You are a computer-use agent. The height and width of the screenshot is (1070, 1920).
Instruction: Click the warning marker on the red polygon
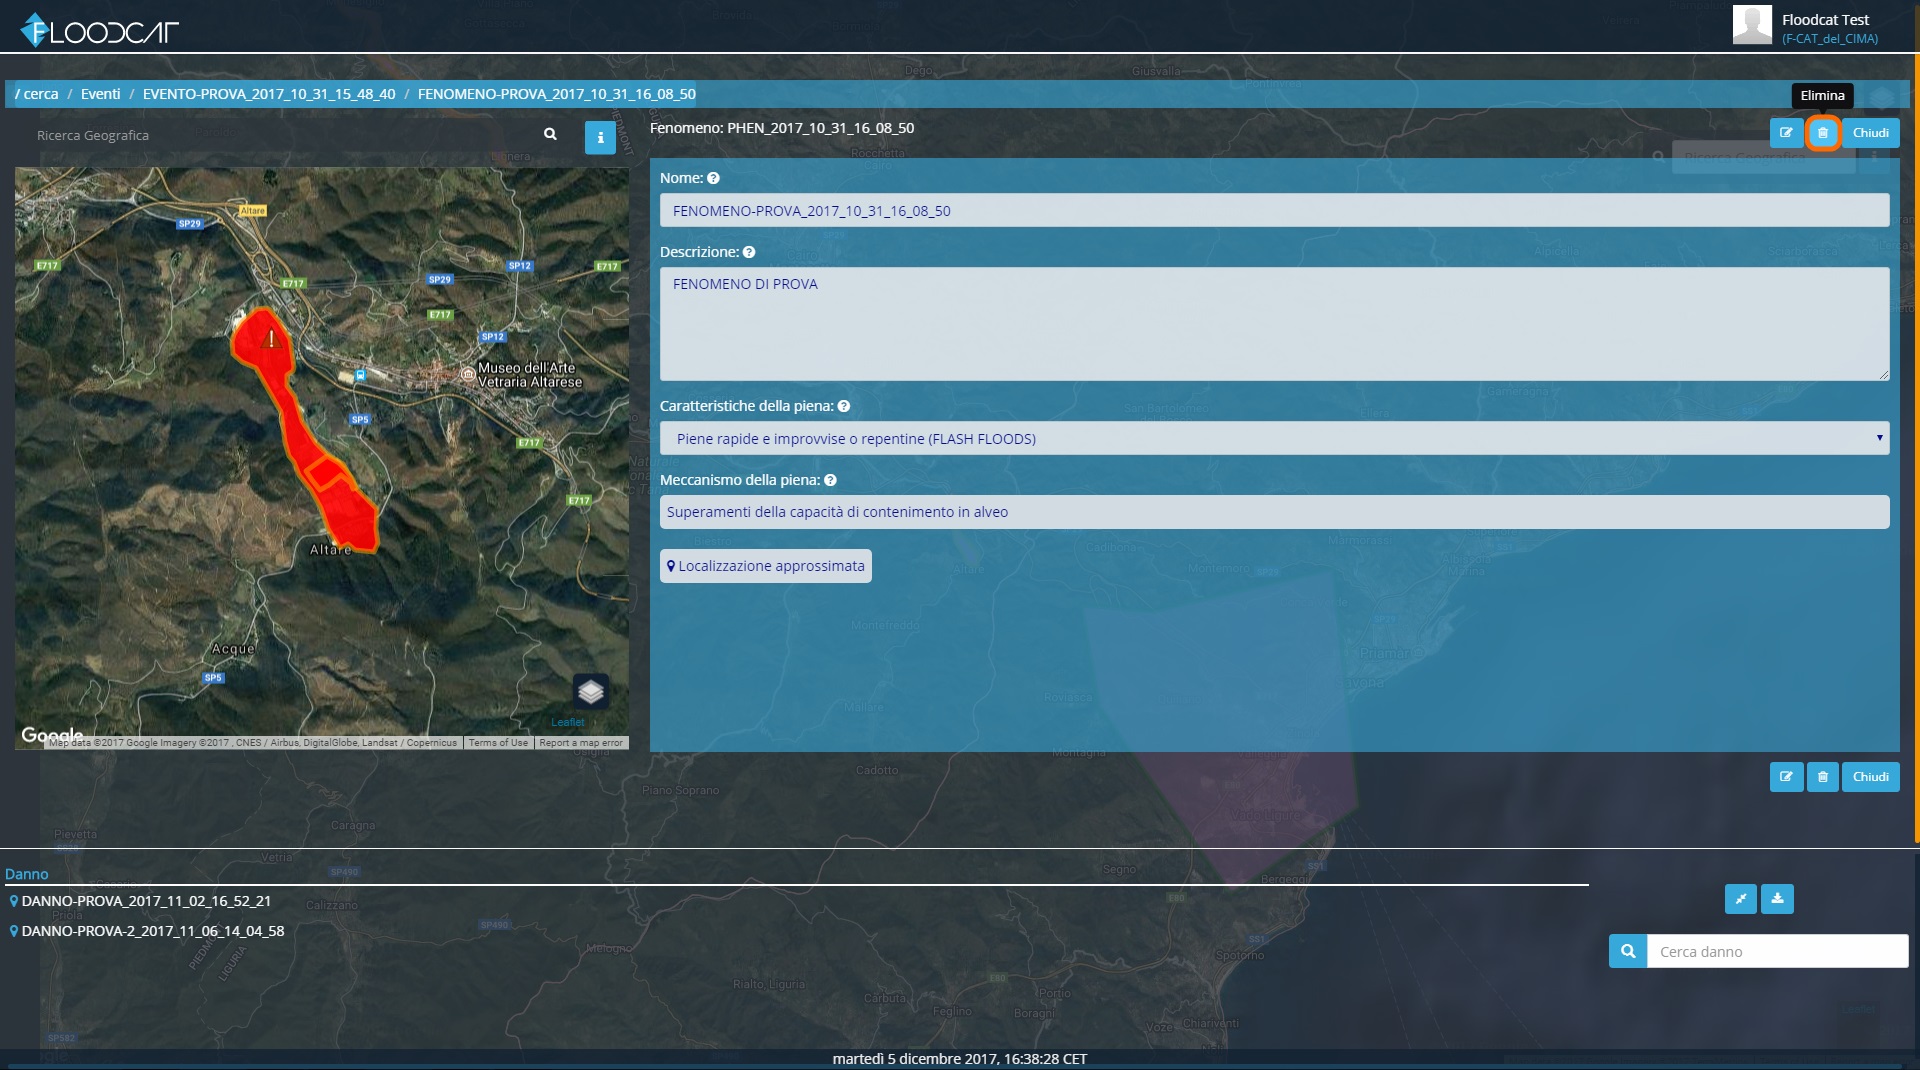pyautogui.click(x=270, y=339)
